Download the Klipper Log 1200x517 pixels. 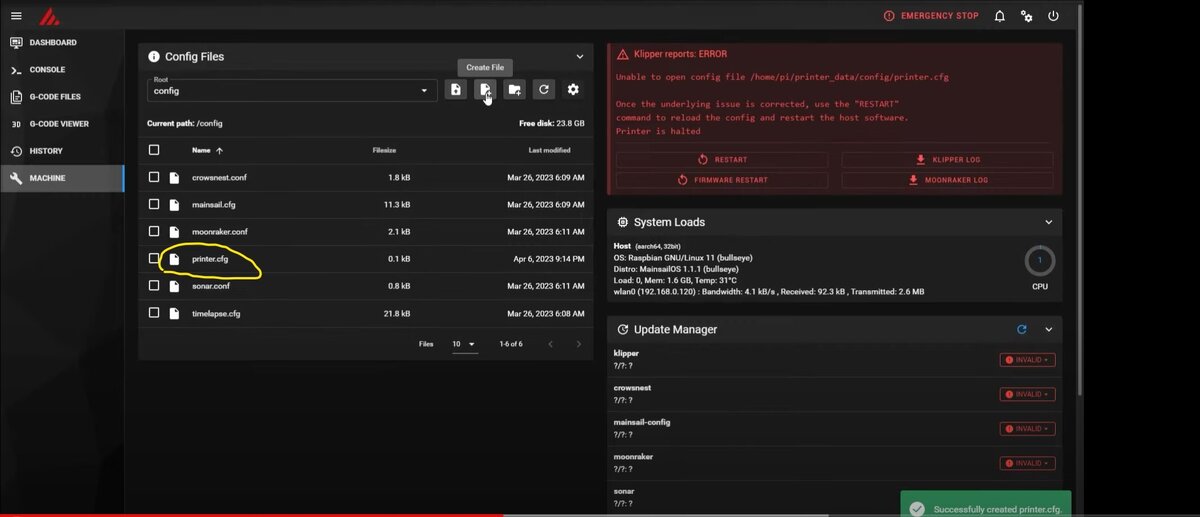(x=947, y=159)
